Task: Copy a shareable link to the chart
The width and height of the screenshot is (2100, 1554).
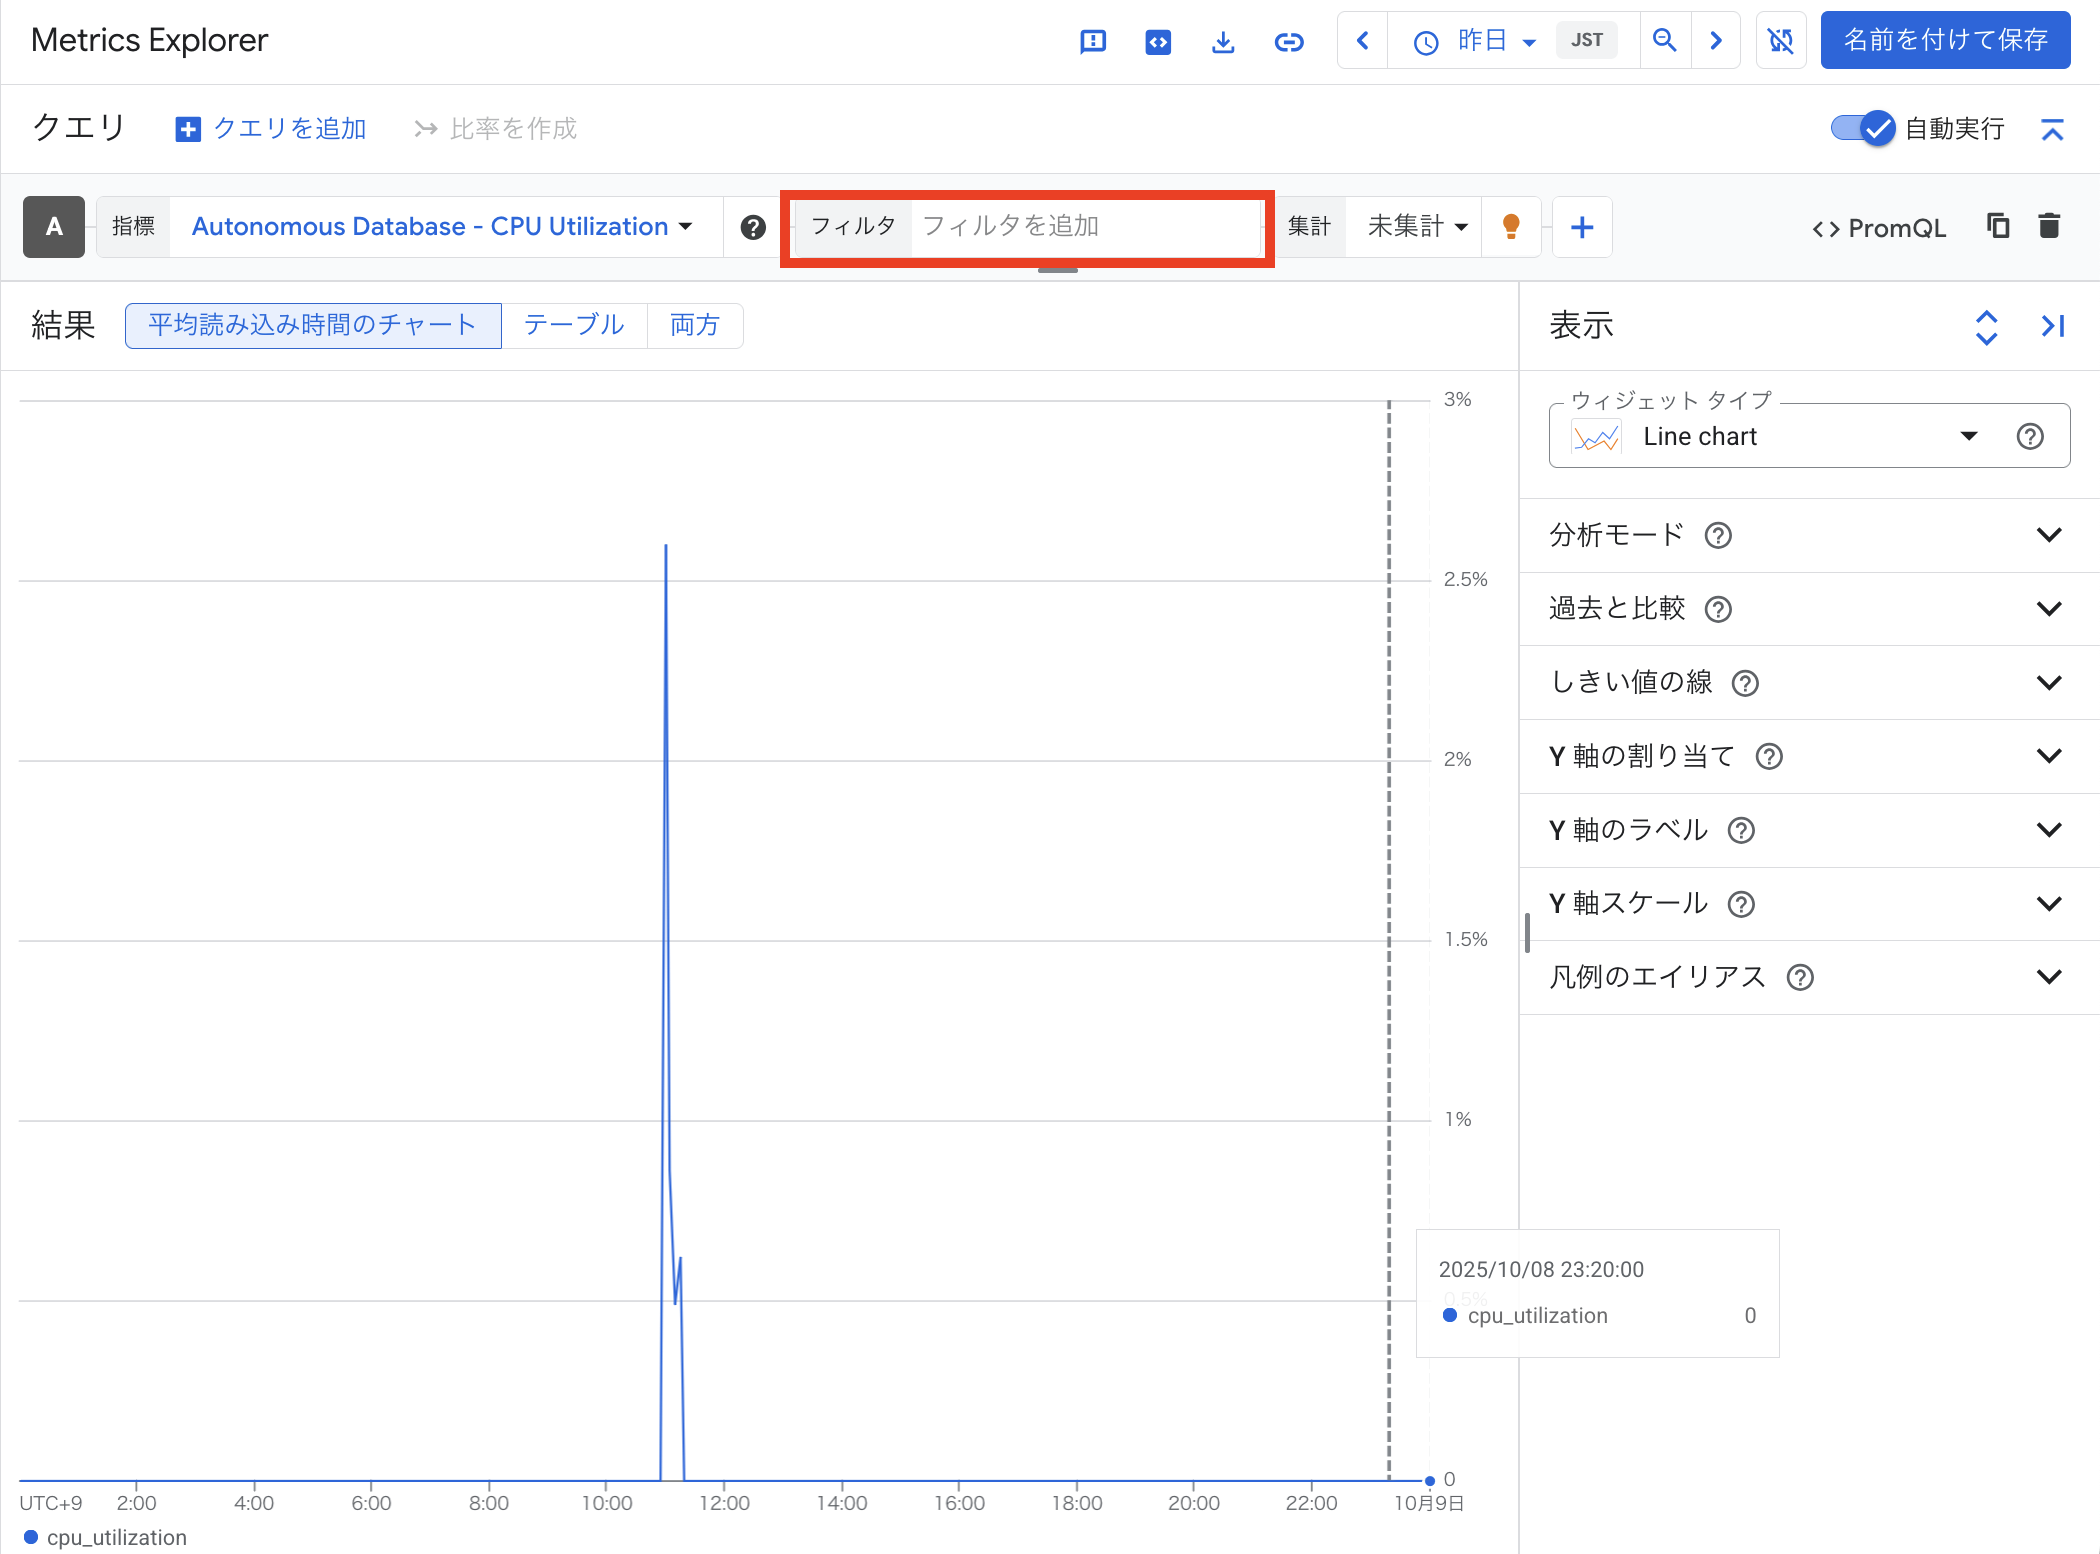Action: pyautogui.click(x=1289, y=41)
